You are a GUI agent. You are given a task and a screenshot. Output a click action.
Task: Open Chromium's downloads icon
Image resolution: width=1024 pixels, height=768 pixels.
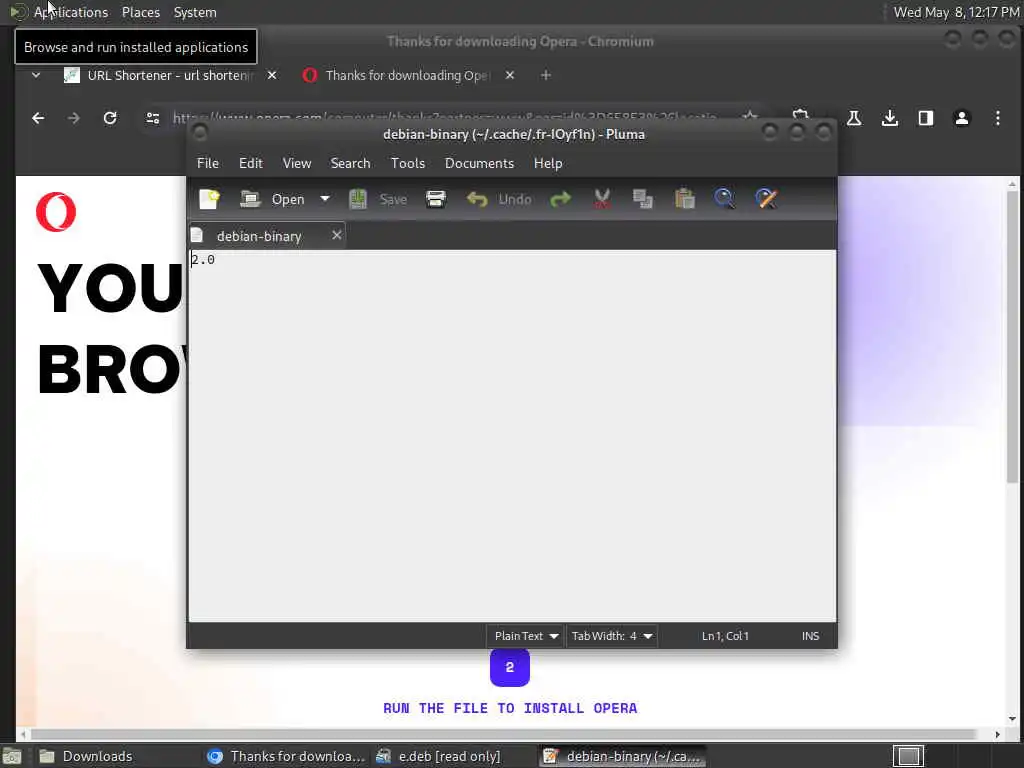pos(889,118)
